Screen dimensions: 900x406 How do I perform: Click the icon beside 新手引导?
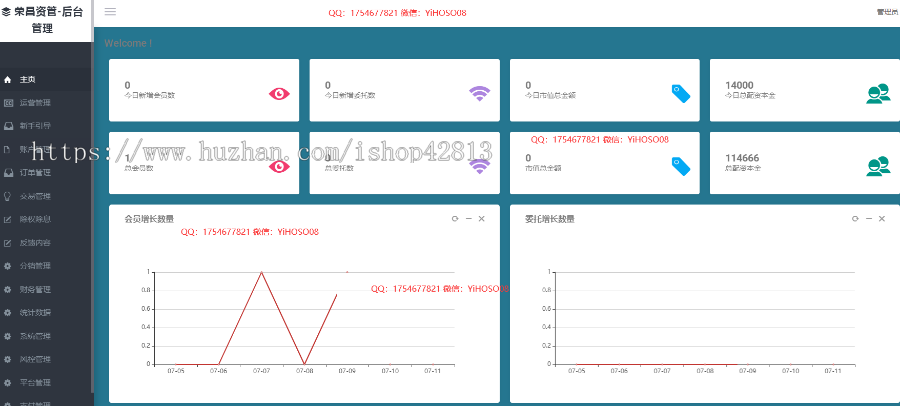coord(8,126)
